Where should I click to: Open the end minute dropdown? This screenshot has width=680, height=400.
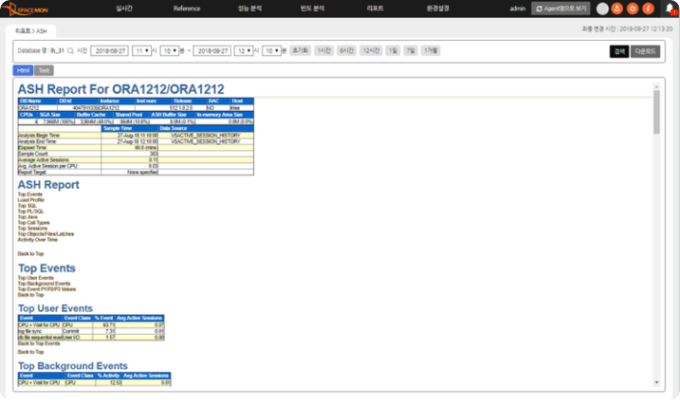(271, 51)
